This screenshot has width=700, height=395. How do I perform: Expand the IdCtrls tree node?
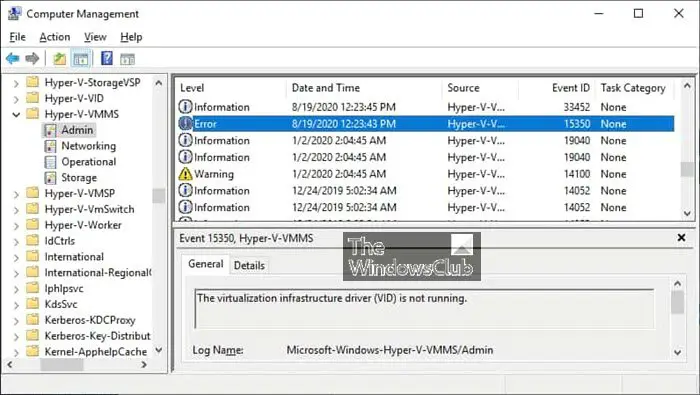[16, 241]
